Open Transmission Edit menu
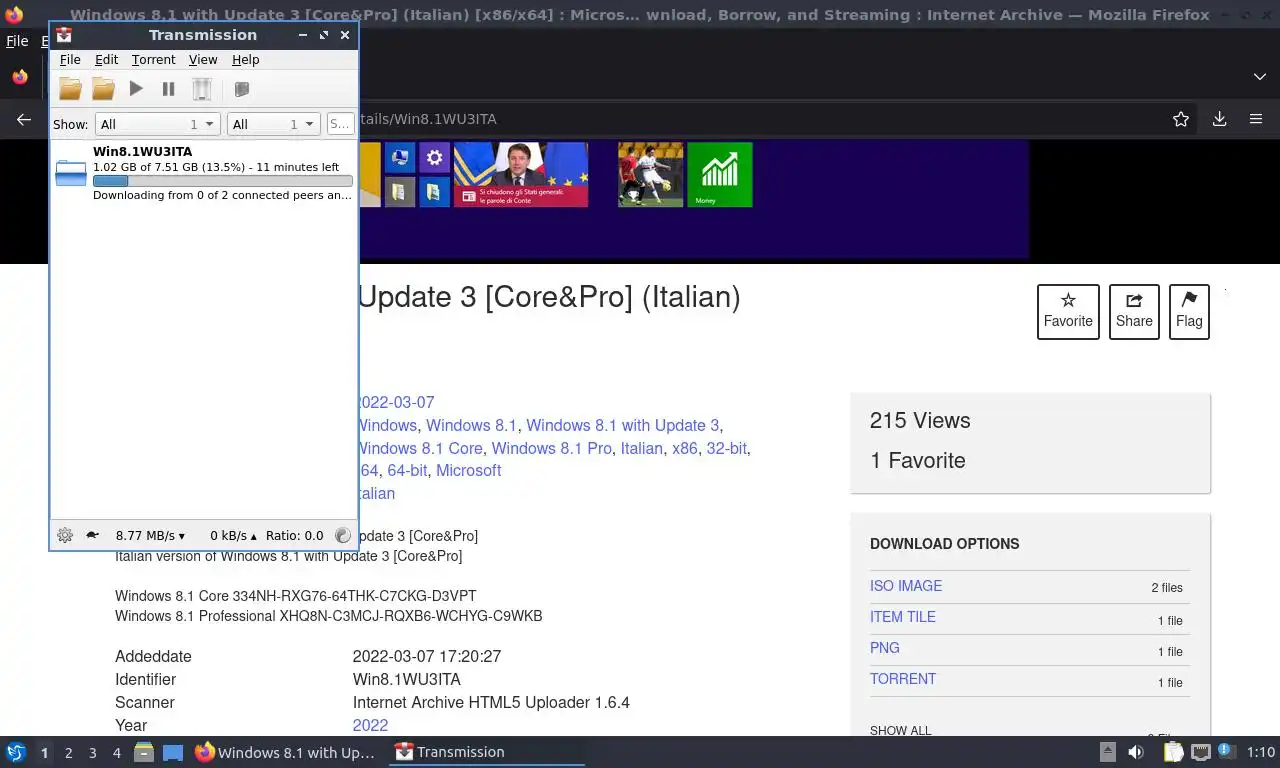 (106, 60)
